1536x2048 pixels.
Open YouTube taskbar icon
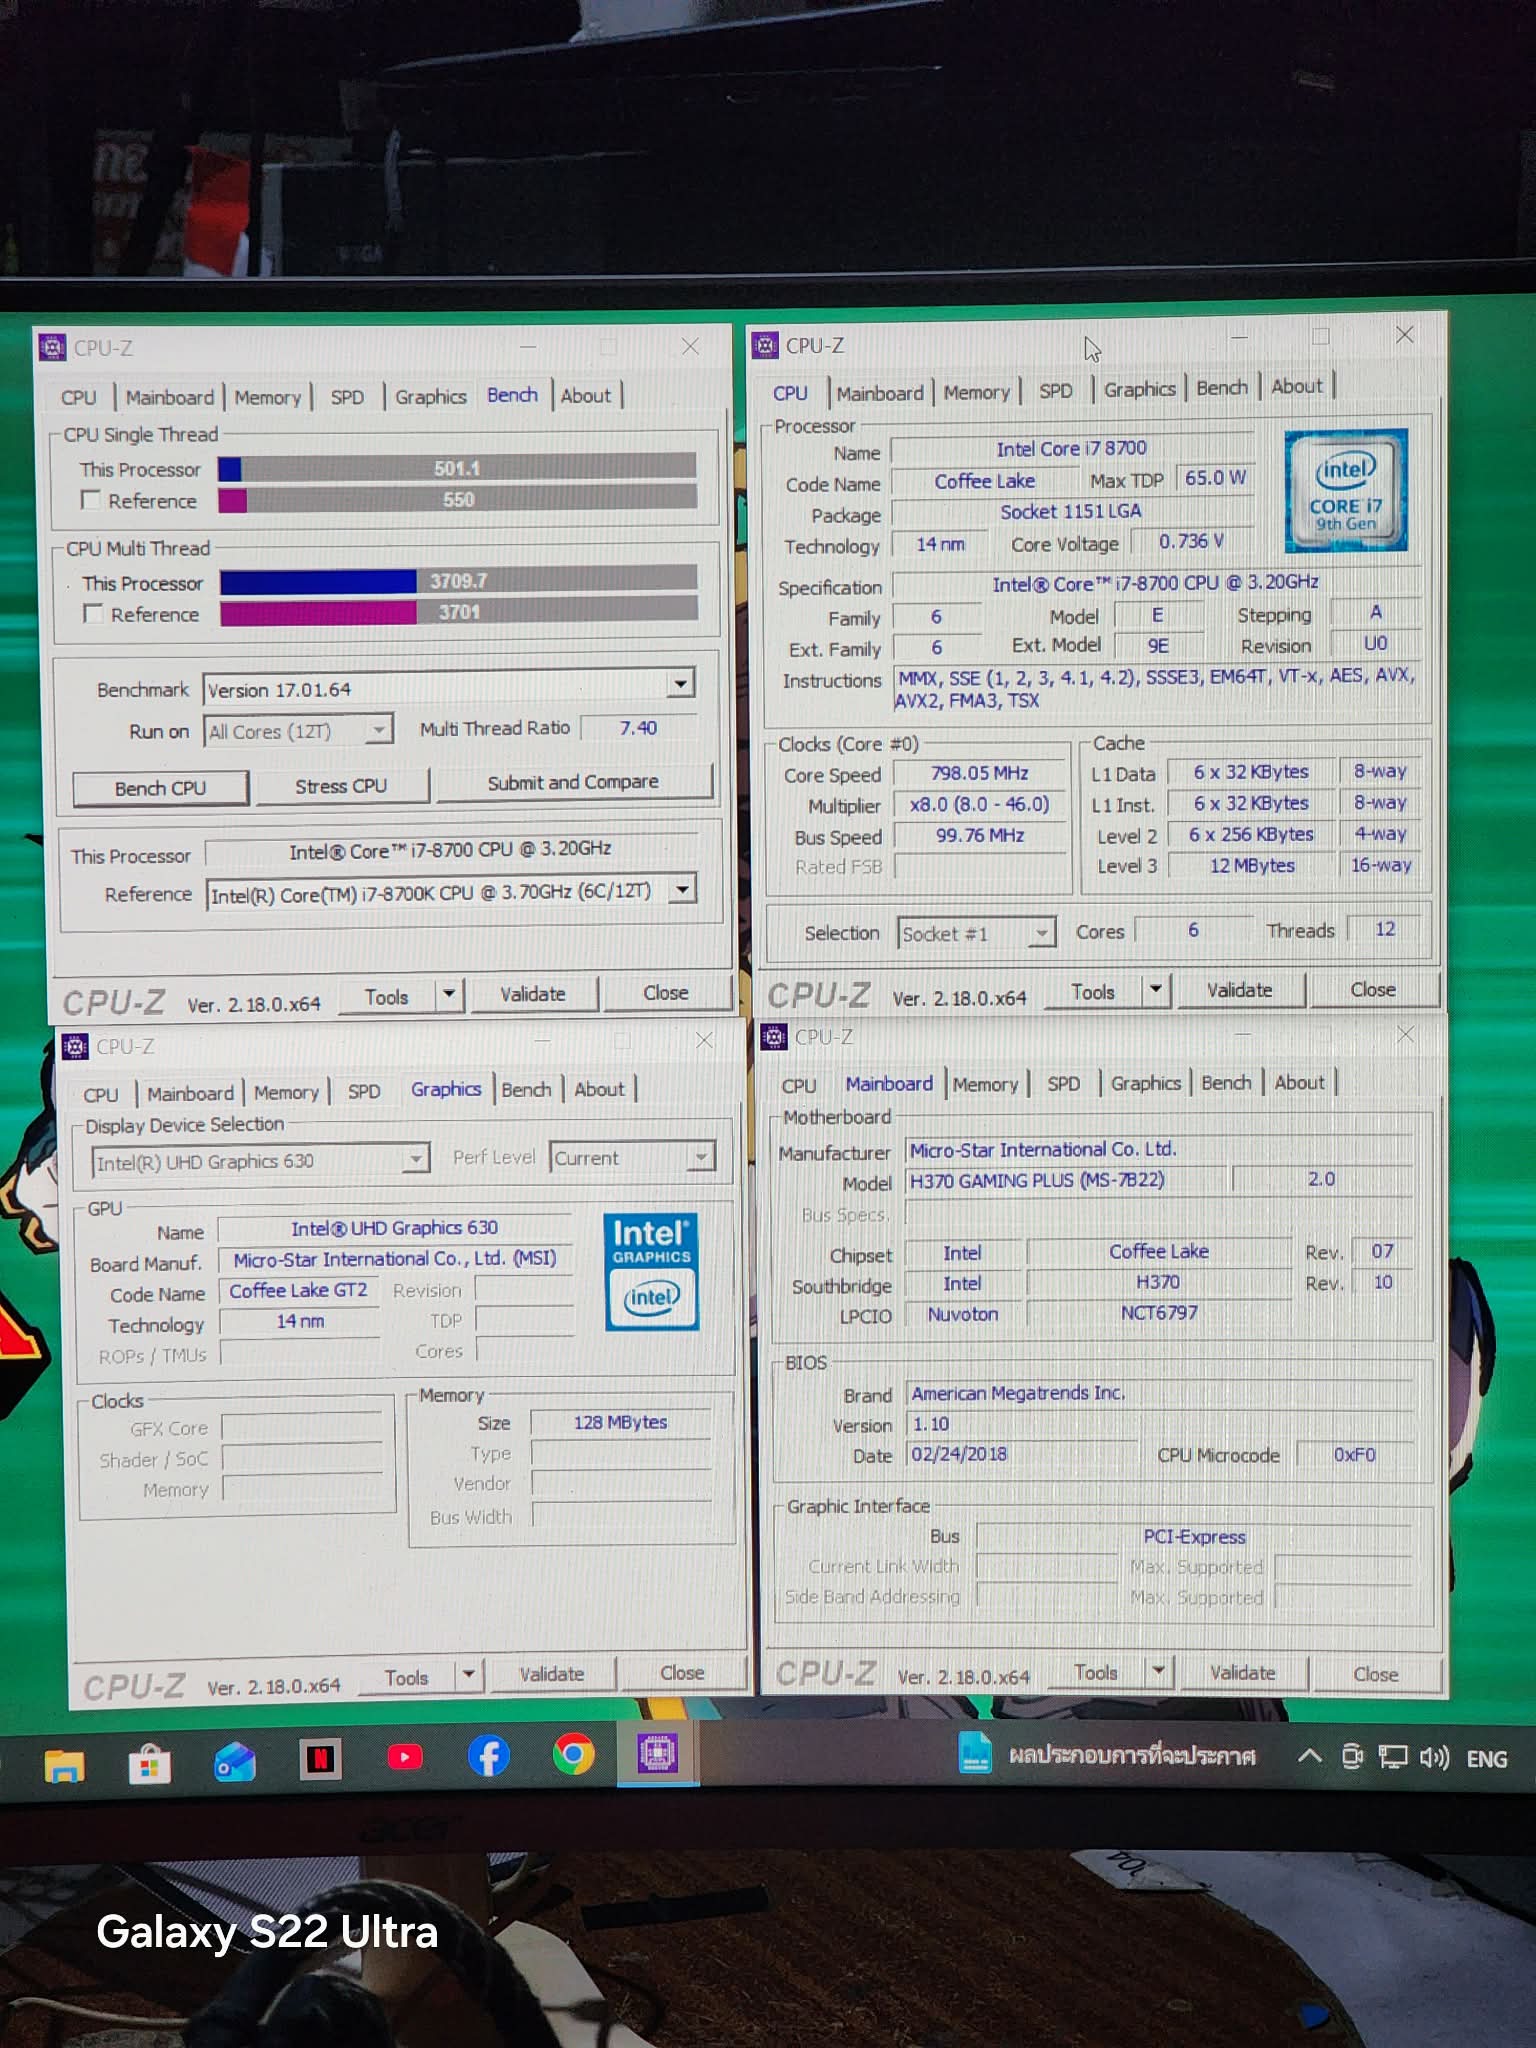click(x=405, y=1757)
